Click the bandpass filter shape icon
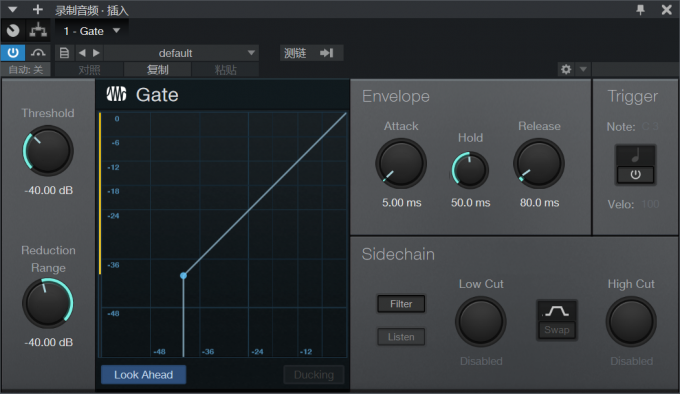The height and width of the screenshot is (394, 680). (x=557, y=311)
